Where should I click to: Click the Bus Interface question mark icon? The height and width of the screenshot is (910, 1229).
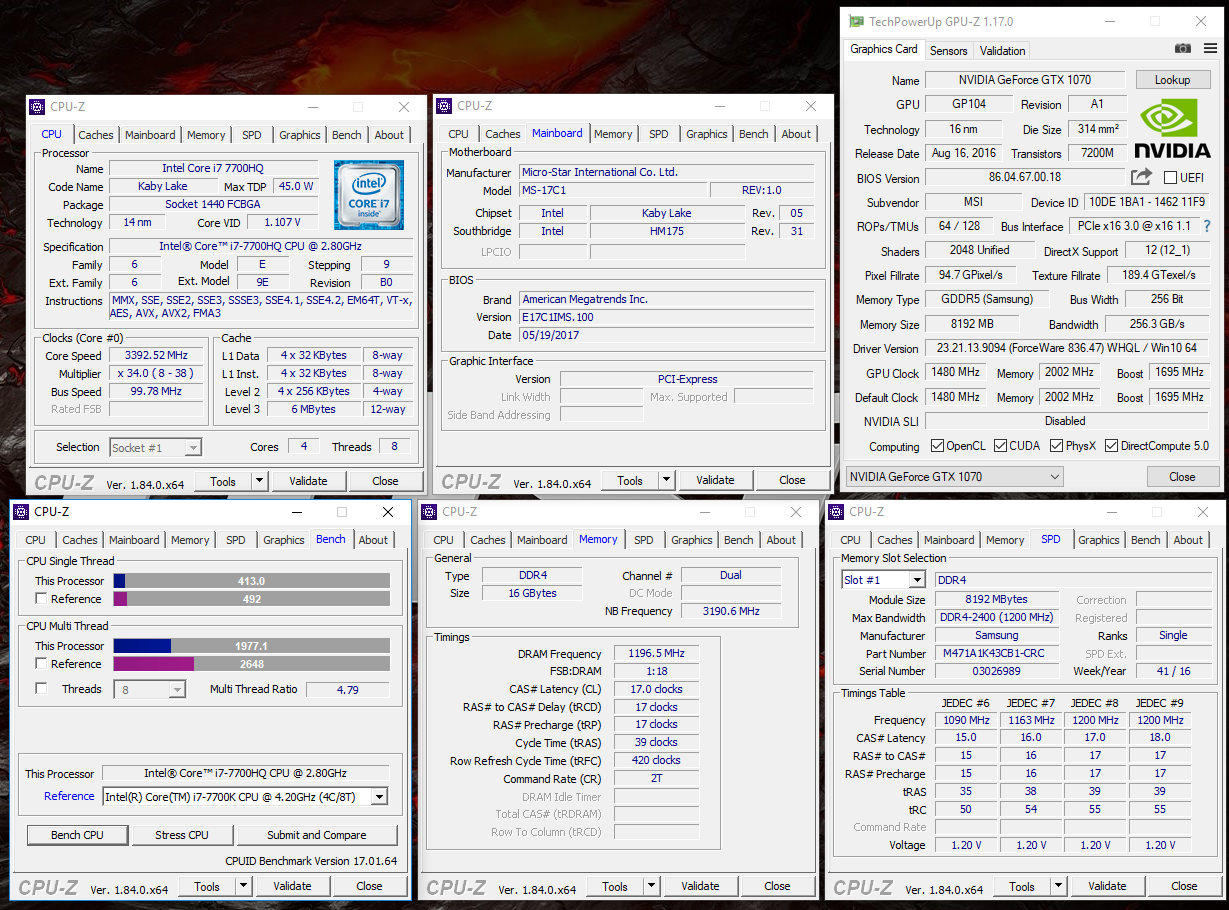click(x=1207, y=226)
